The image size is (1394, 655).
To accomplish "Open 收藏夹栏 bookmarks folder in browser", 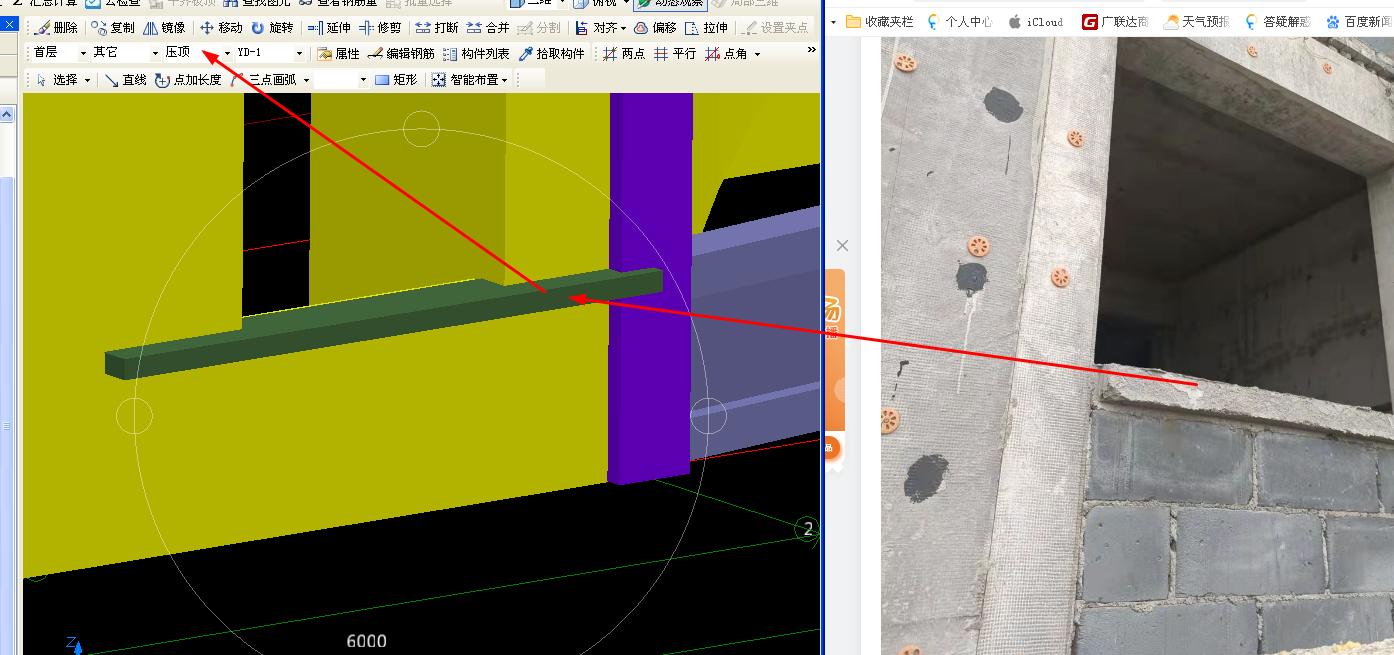I will pos(879,21).
